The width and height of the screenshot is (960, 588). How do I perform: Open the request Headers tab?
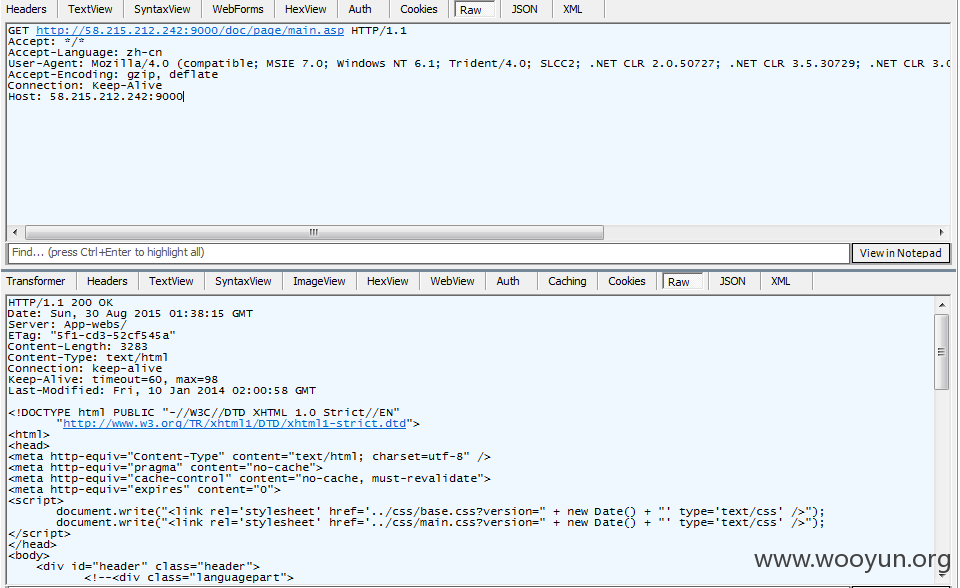26,9
